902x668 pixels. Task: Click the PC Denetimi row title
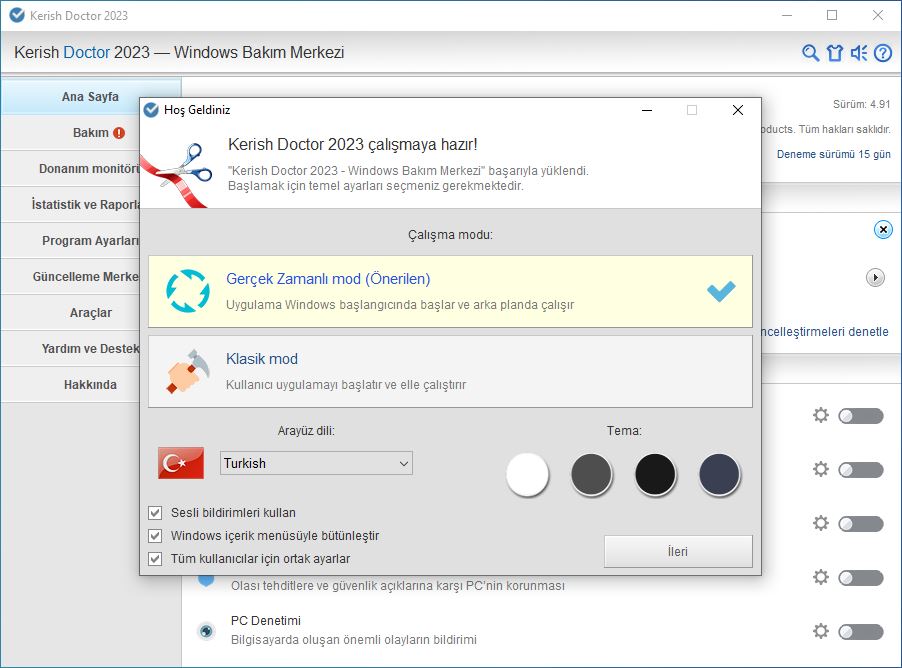(x=266, y=620)
